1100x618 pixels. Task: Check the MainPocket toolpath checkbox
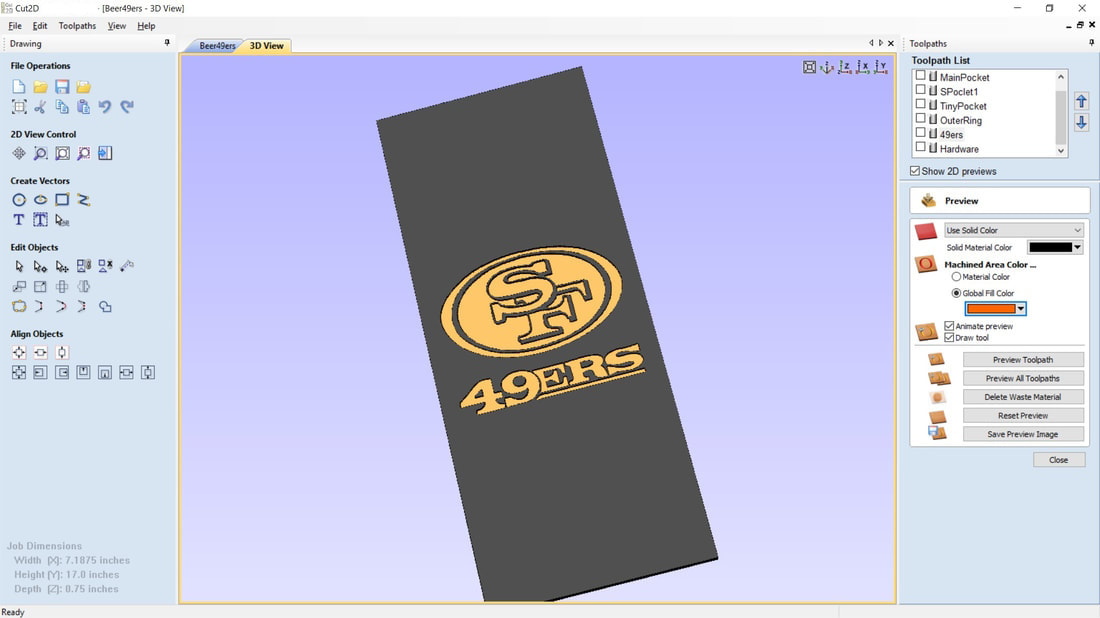[x=921, y=76]
